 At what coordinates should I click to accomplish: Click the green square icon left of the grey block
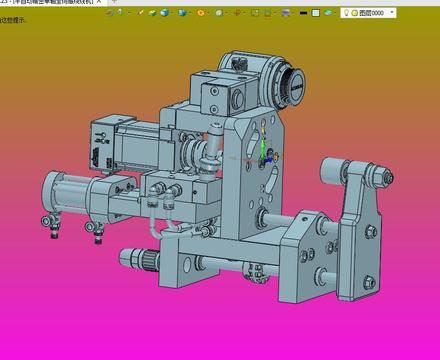pyautogui.click(x=268, y=13)
